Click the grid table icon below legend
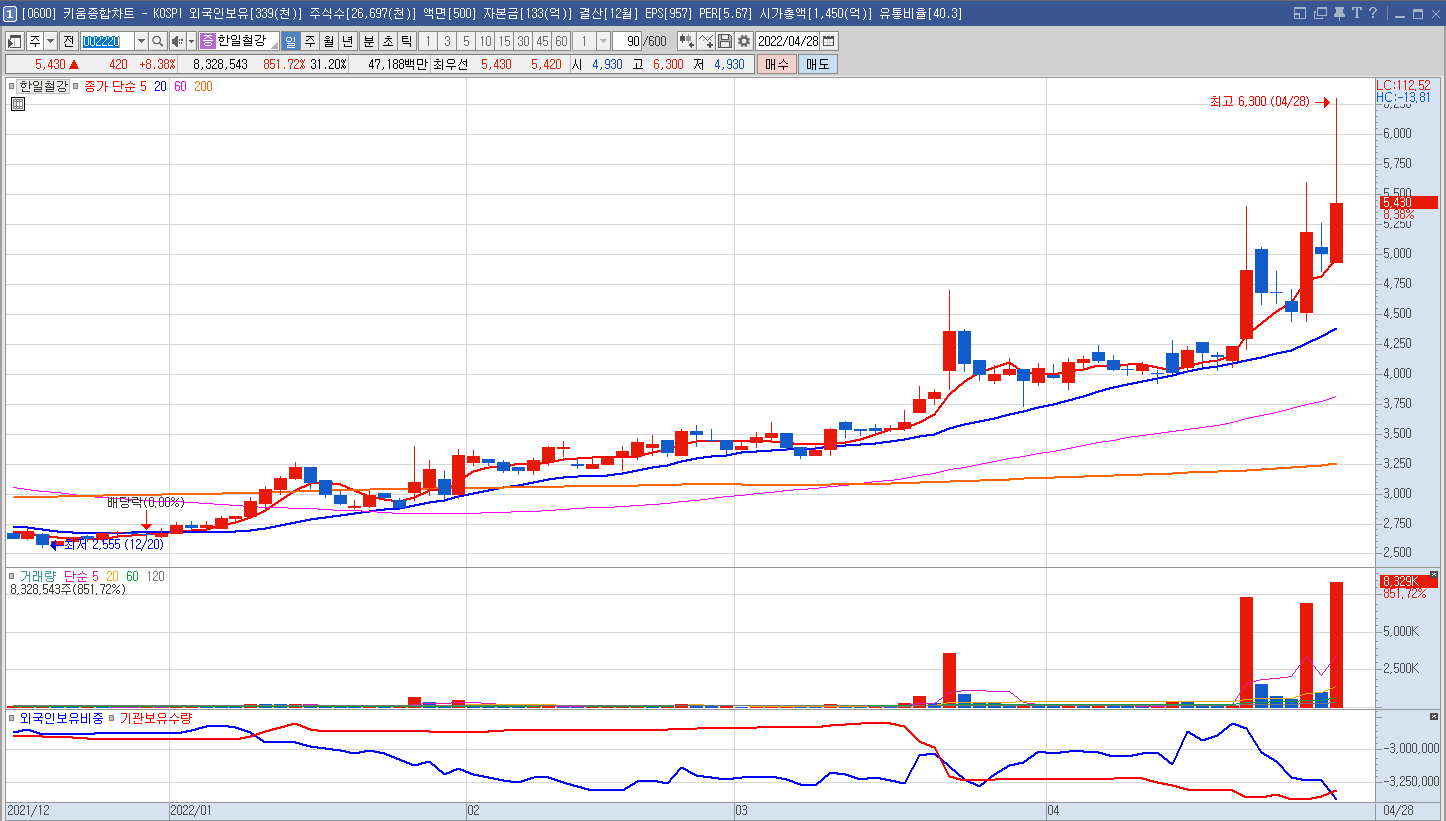The height and width of the screenshot is (821, 1446). coord(17,103)
